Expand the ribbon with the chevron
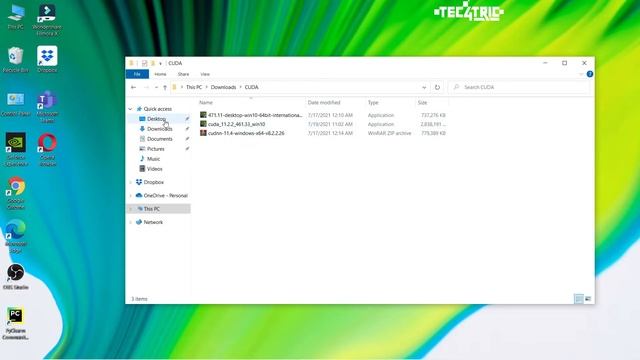 point(581,74)
